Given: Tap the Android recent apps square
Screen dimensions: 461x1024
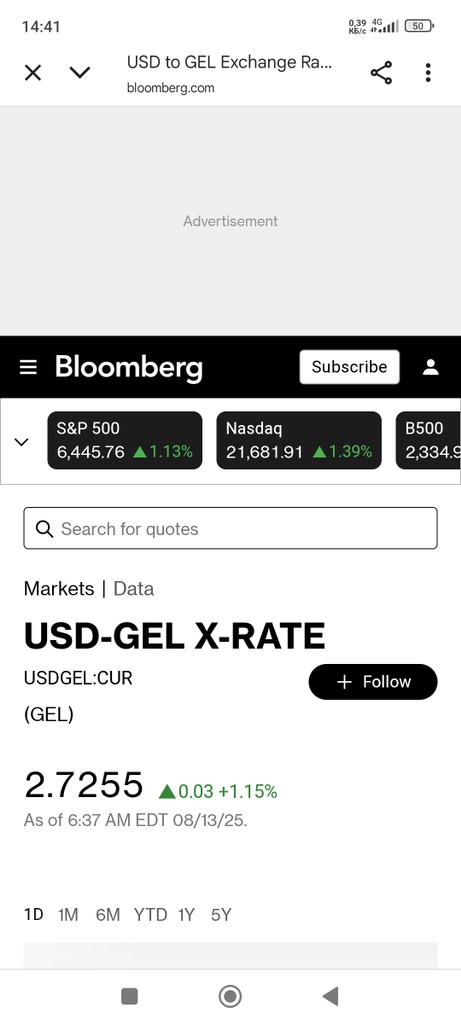Looking at the screenshot, I should pos(129,996).
